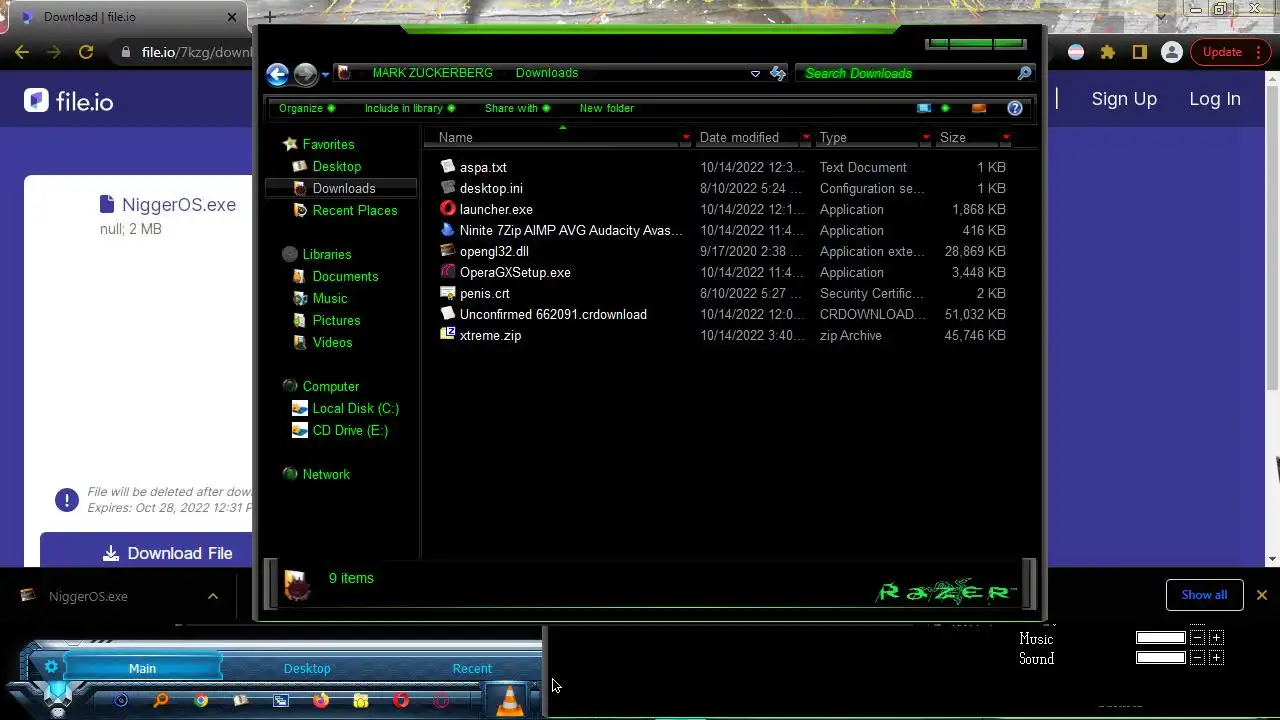Open Chrome from the taskbar
Viewport: 1280px width, 720px height.
(201, 701)
